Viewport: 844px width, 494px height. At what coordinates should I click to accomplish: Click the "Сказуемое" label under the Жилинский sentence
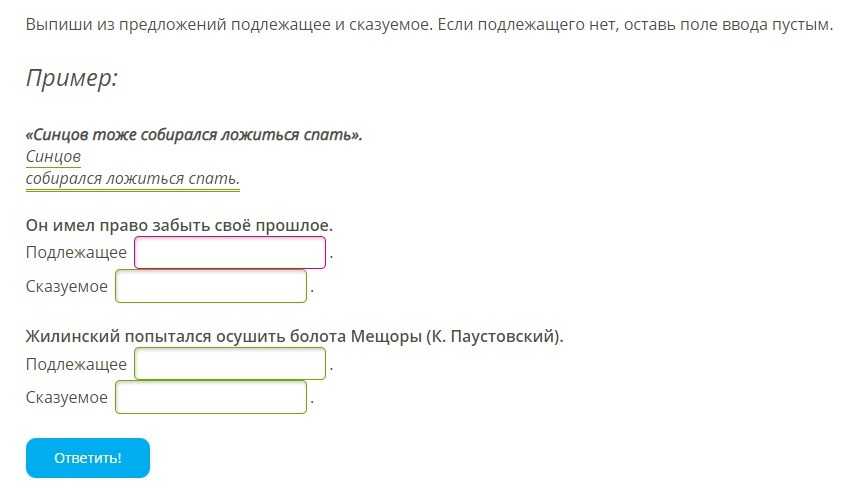tap(66, 398)
